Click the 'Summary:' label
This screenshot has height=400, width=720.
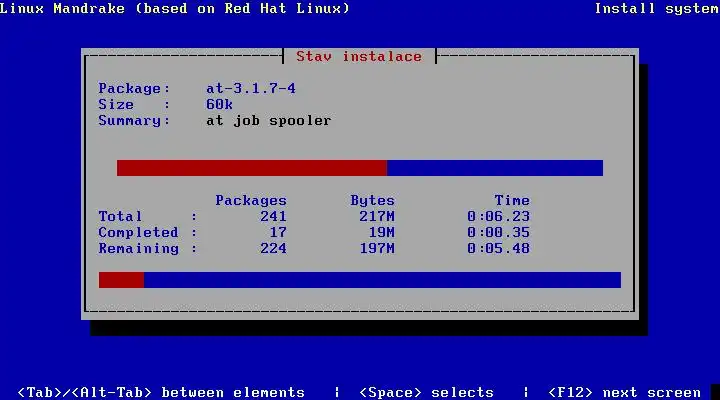[x=134, y=121]
